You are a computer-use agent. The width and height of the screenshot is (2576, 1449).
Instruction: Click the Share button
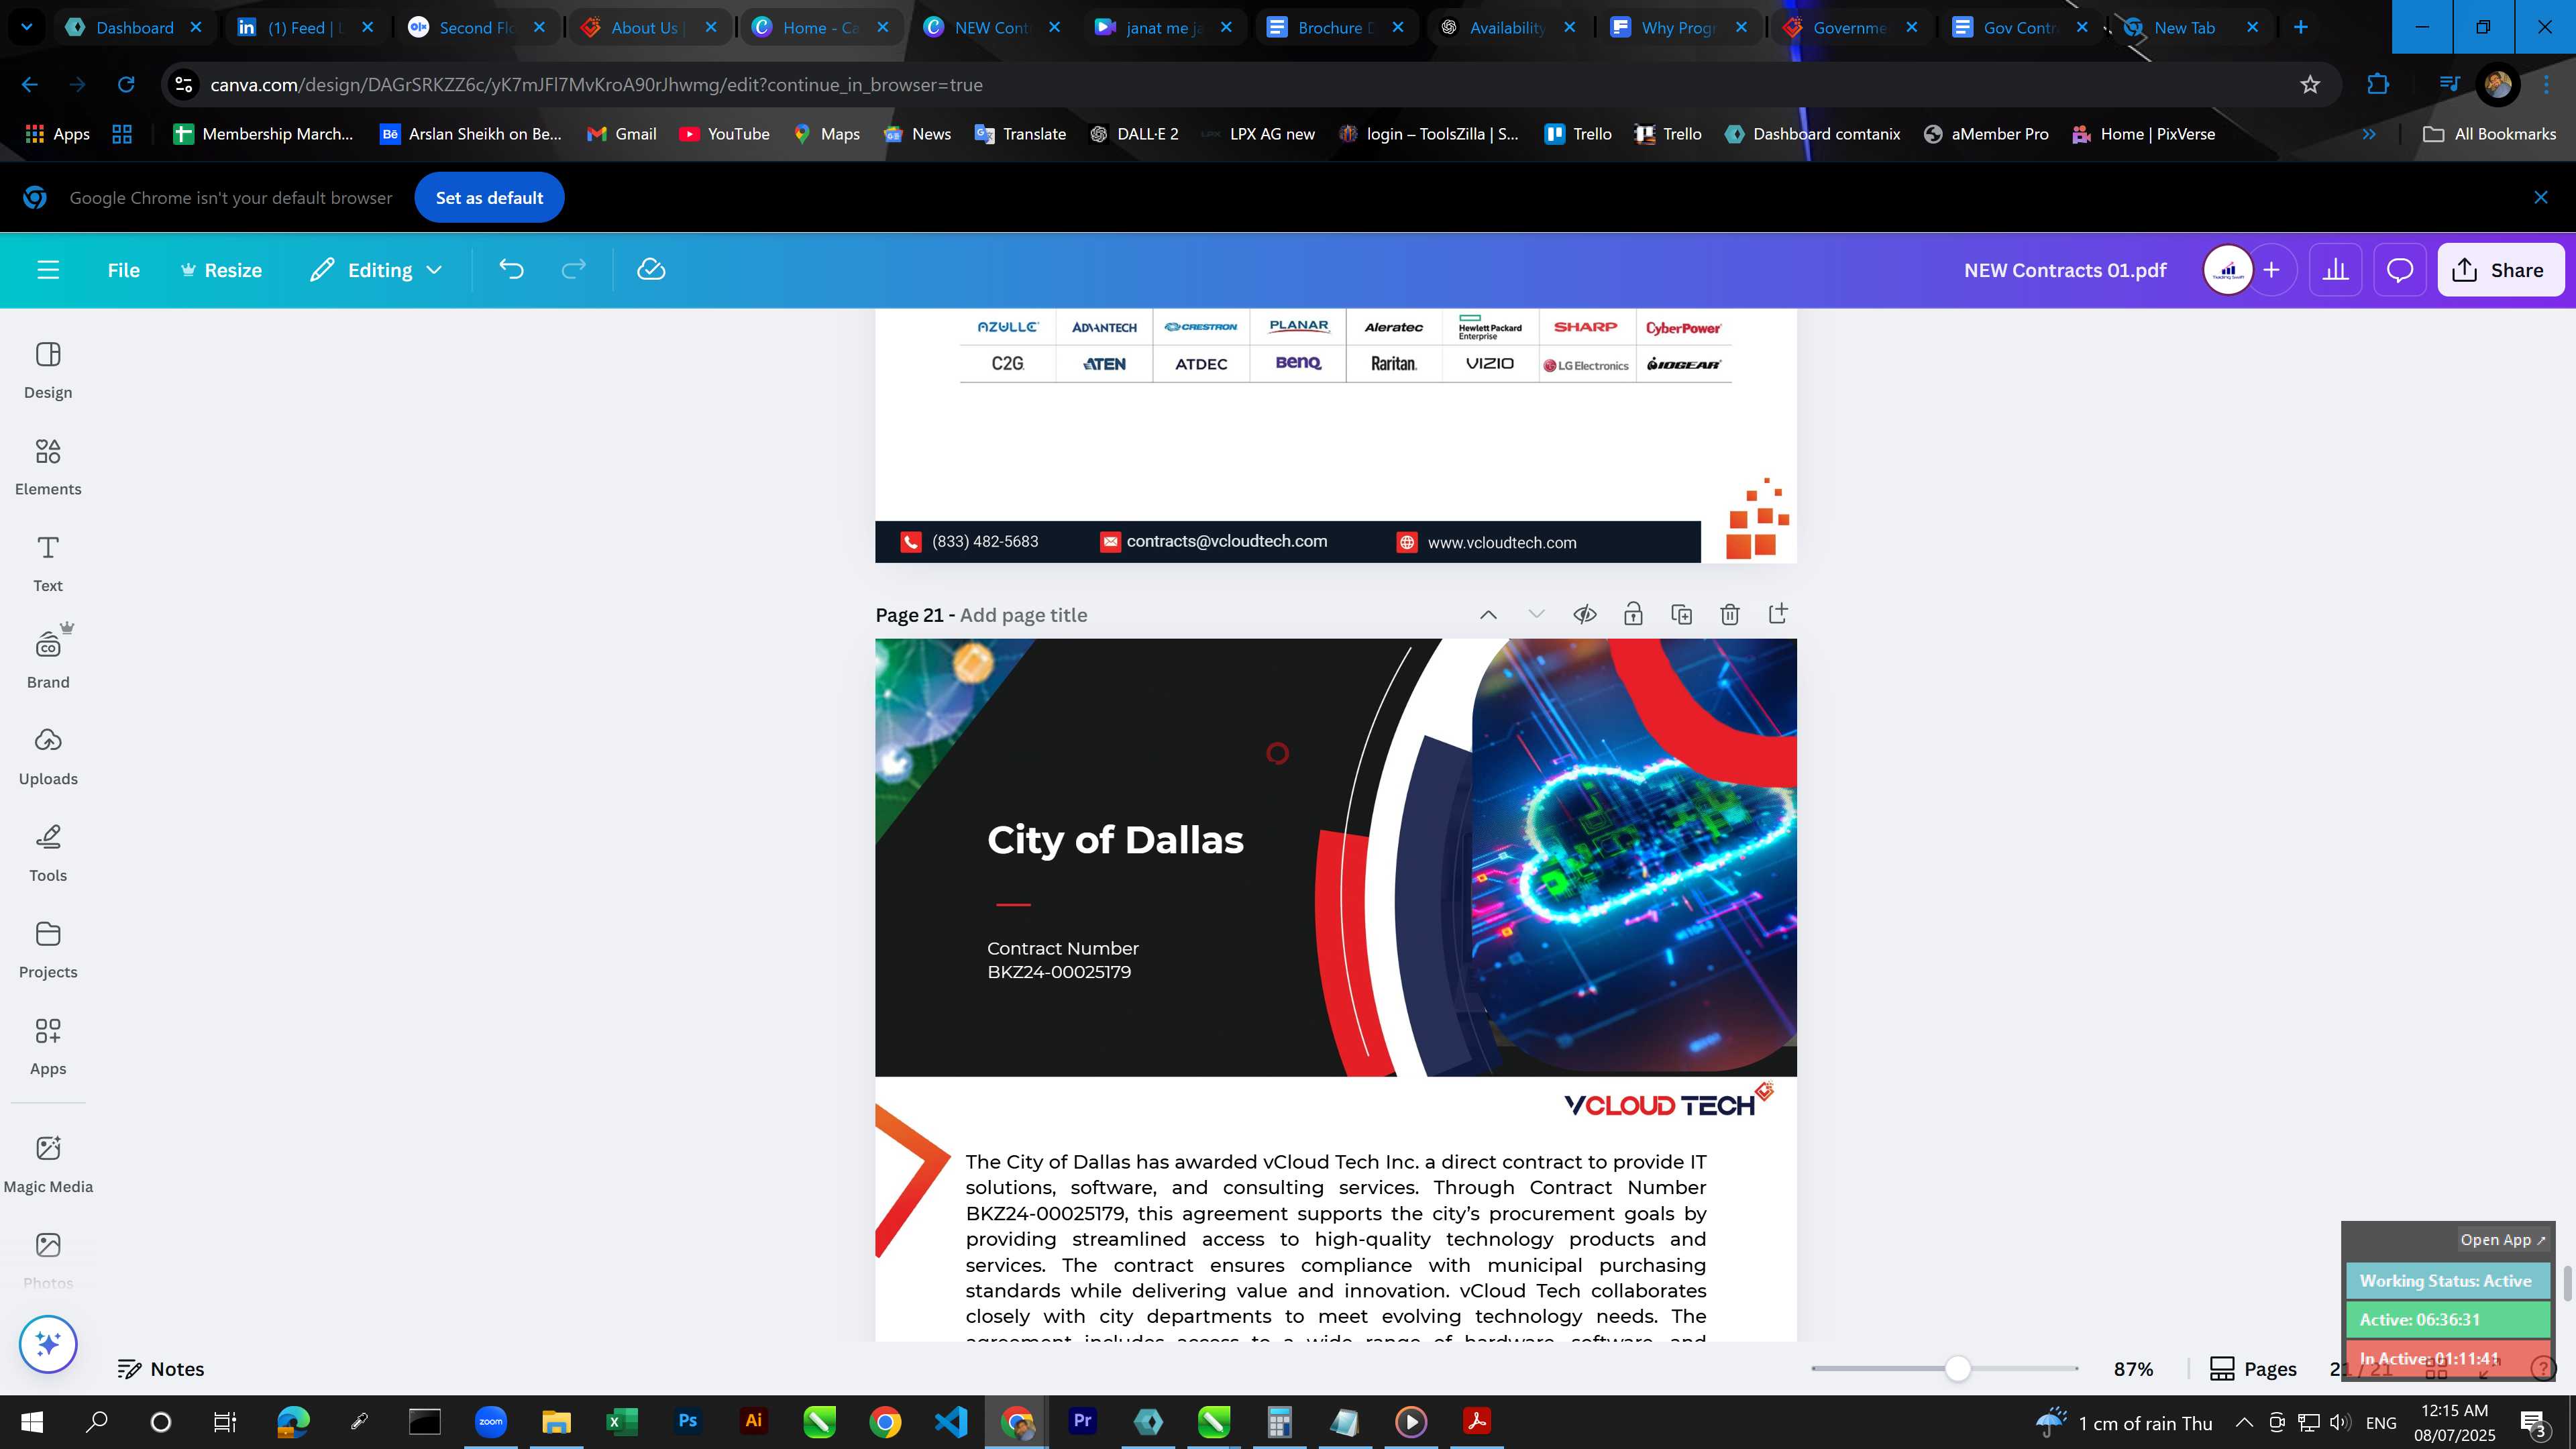coord(2500,270)
